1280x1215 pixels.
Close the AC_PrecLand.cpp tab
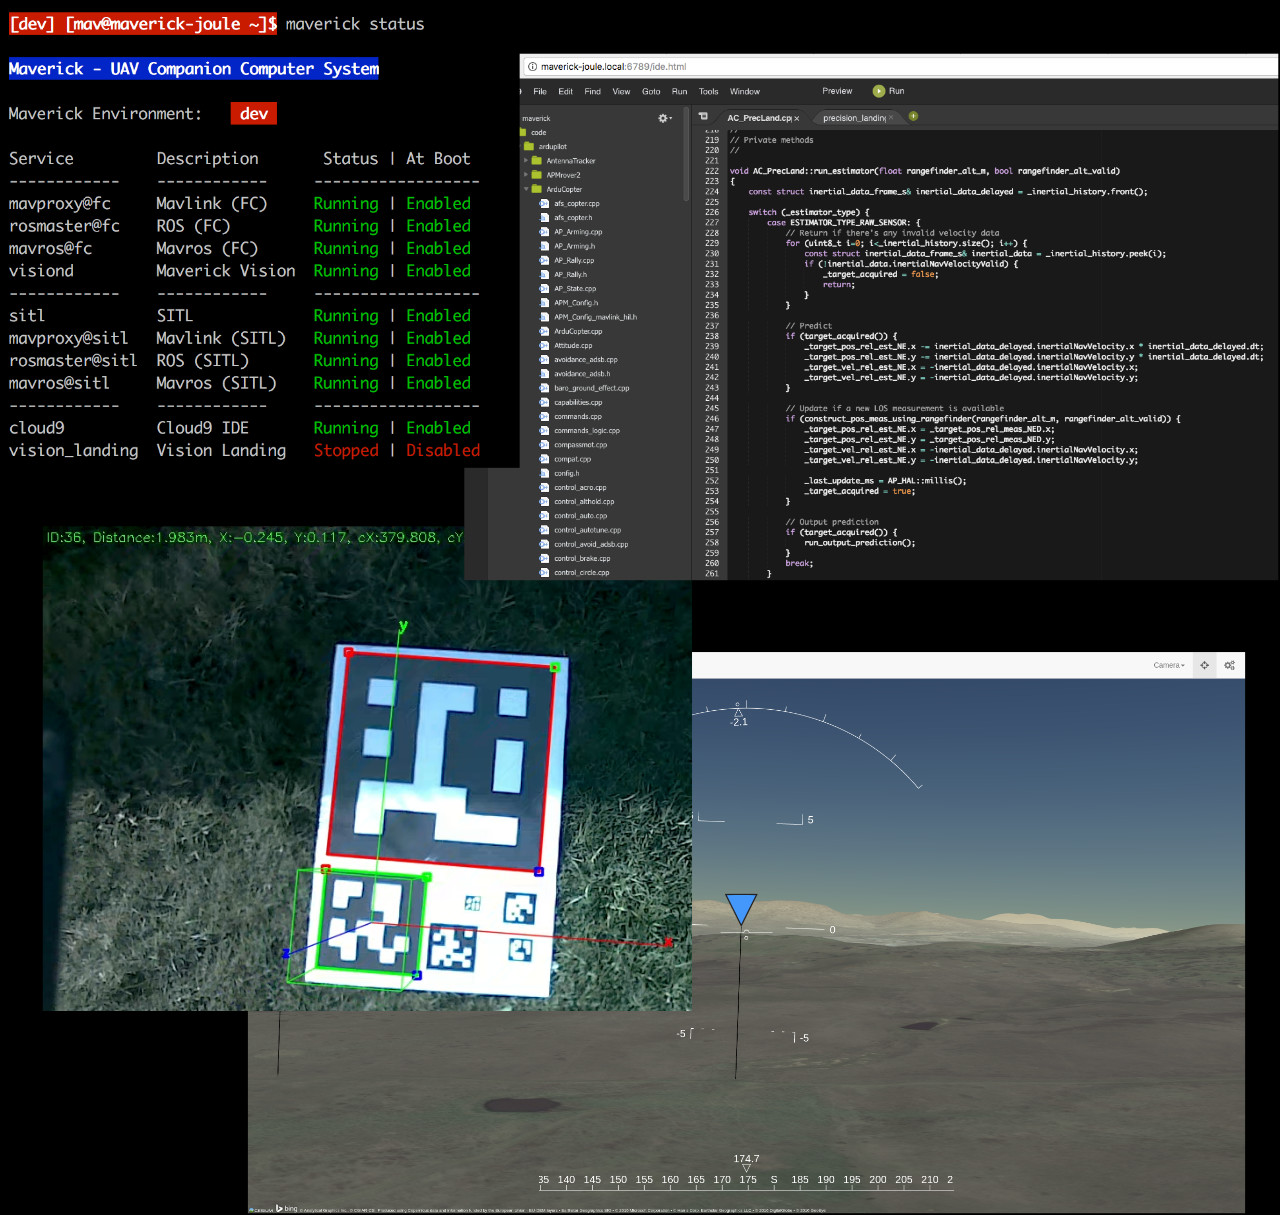pyautogui.click(x=797, y=118)
